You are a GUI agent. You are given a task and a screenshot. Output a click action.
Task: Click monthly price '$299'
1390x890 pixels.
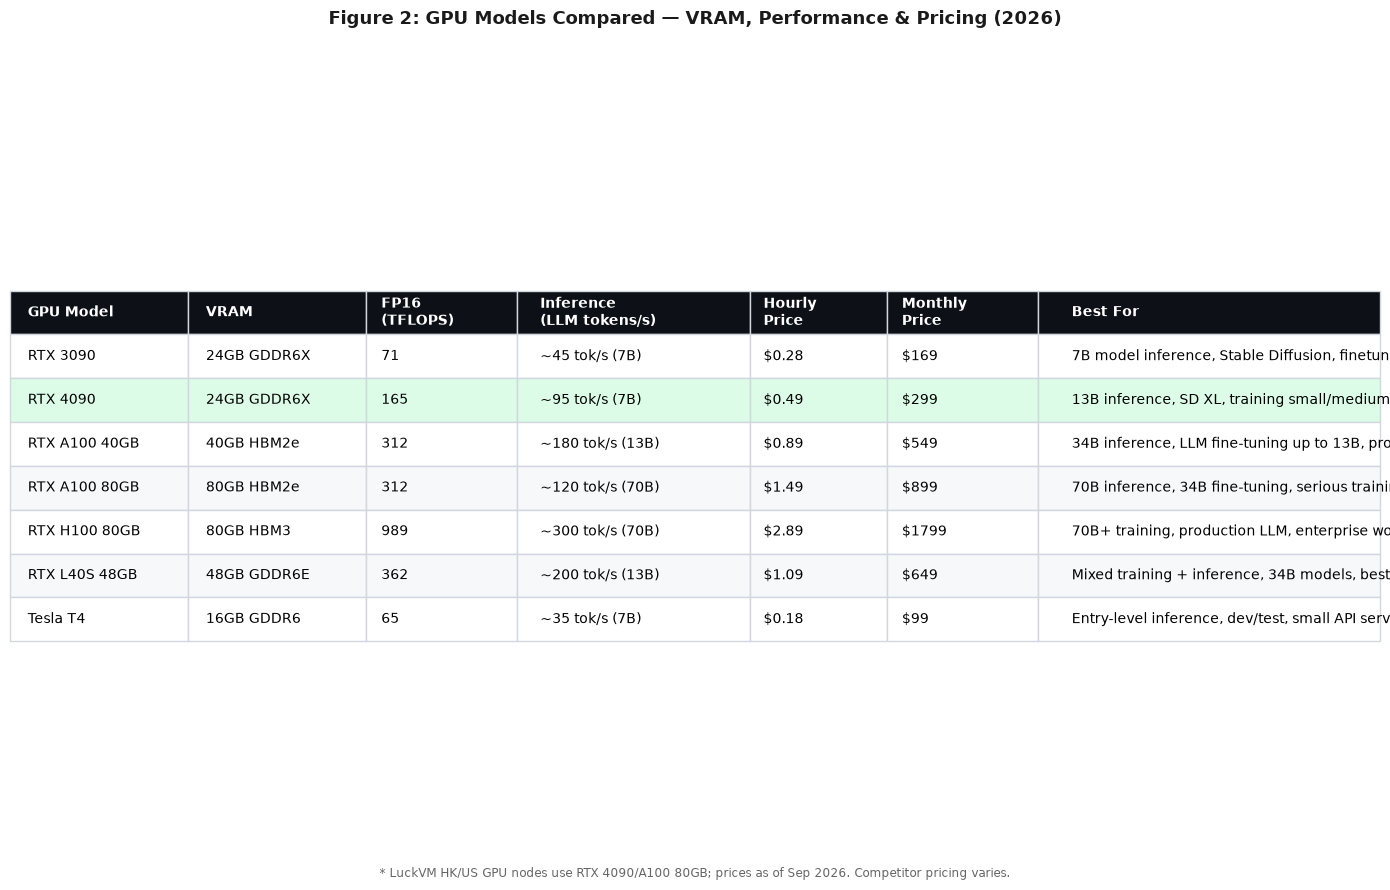coord(962,400)
